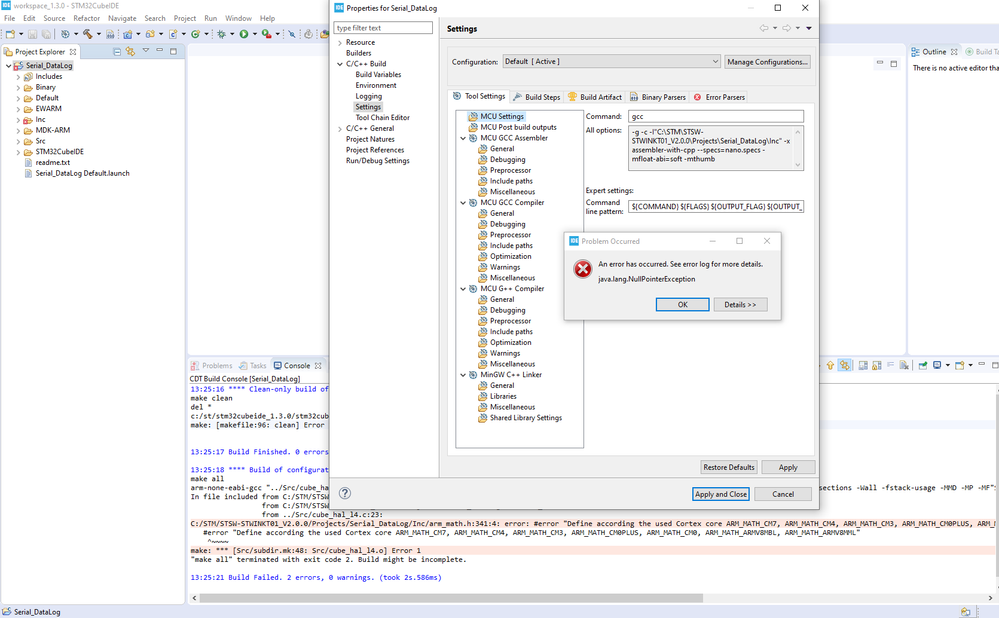
Task: Minimize the Project Explorer panel
Action: 159,51
